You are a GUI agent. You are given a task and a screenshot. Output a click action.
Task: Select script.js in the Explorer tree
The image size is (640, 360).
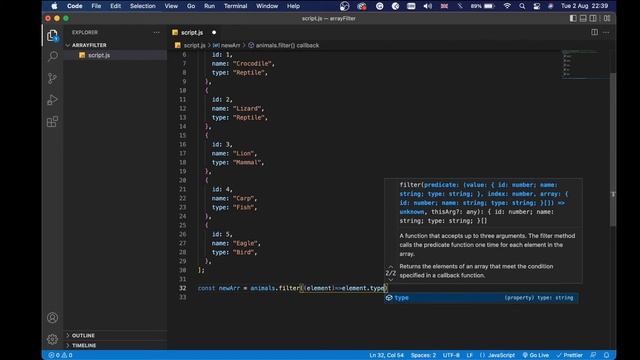[99, 55]
